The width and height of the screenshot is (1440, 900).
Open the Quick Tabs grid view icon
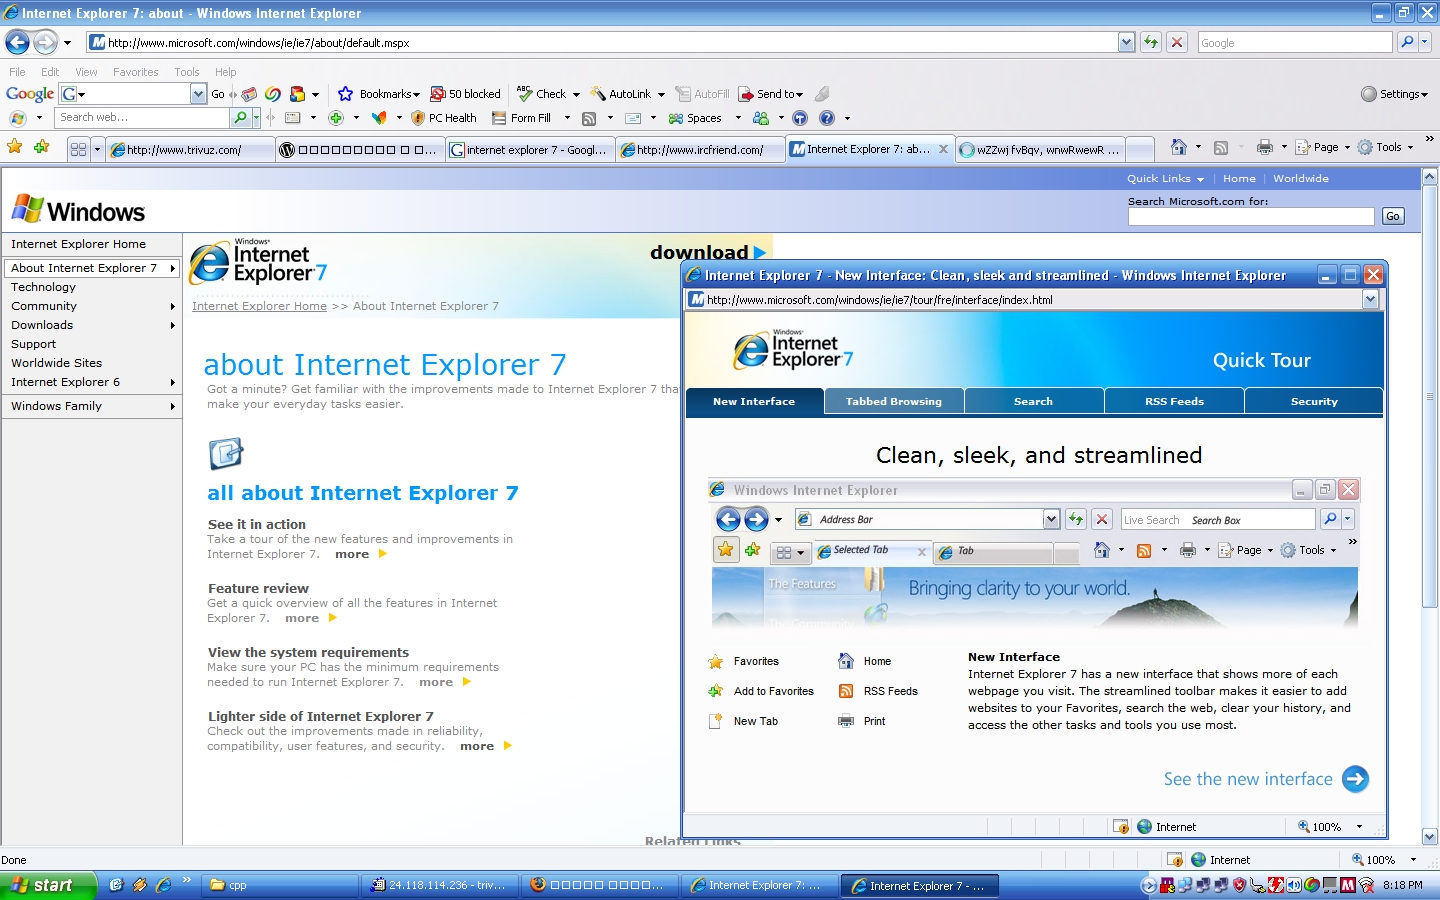78,149
